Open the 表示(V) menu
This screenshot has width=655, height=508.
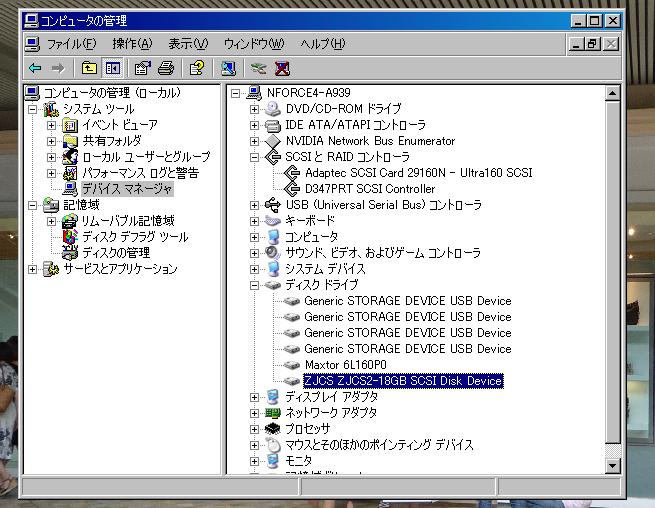click(x=188, y=43)
